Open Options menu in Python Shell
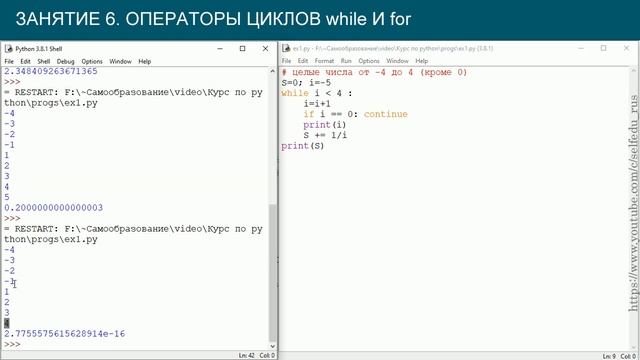 tap(92, 61)
